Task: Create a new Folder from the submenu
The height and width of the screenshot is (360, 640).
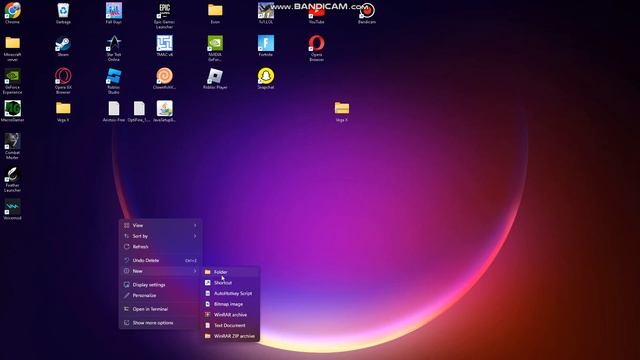Action: [x=231, y=272]
